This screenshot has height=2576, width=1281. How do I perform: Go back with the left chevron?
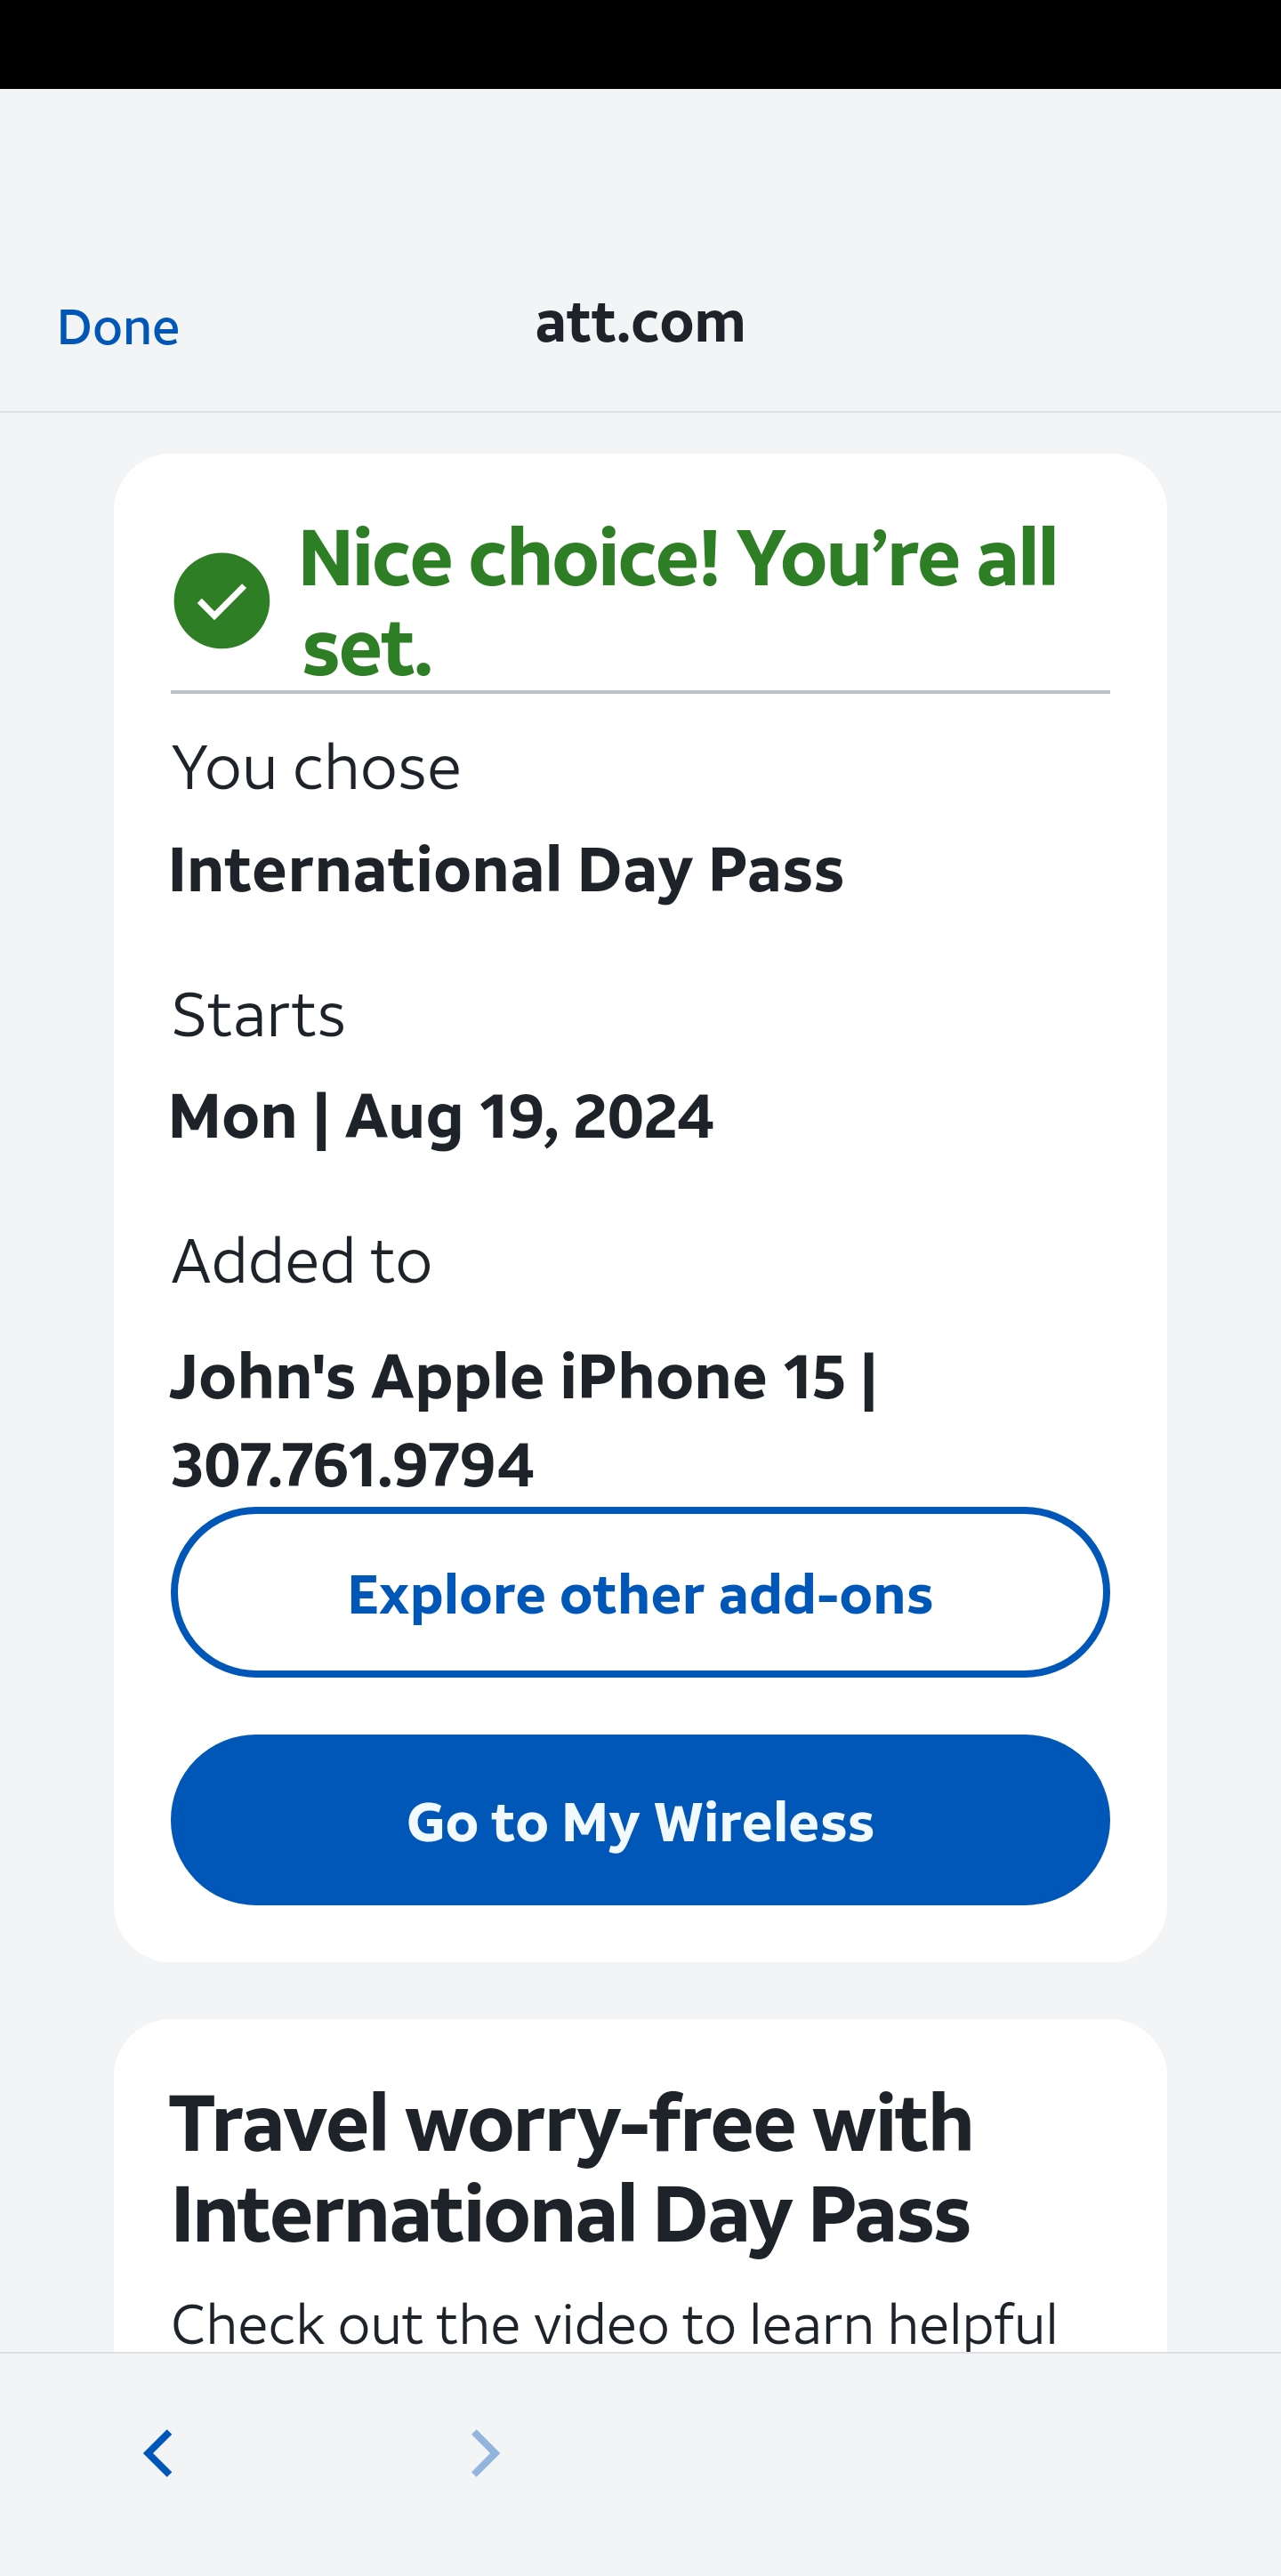click(158, 2452)
